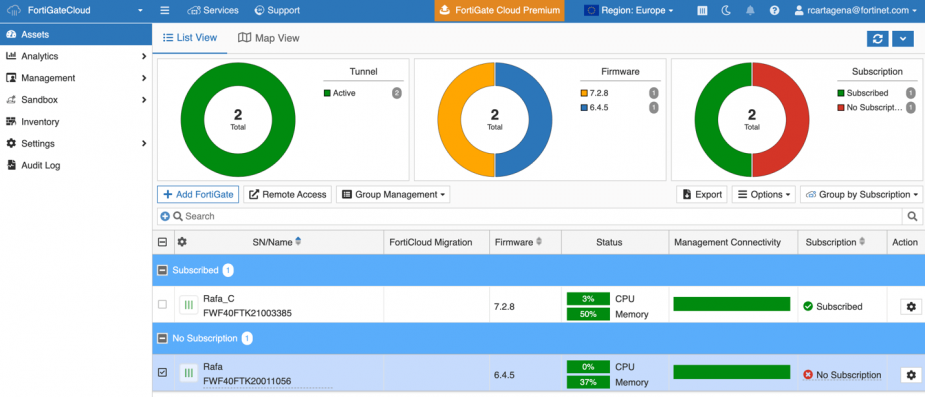Toggle the select-all header checkbox
This screenshot has height=397, width=925.
point(163,242)
